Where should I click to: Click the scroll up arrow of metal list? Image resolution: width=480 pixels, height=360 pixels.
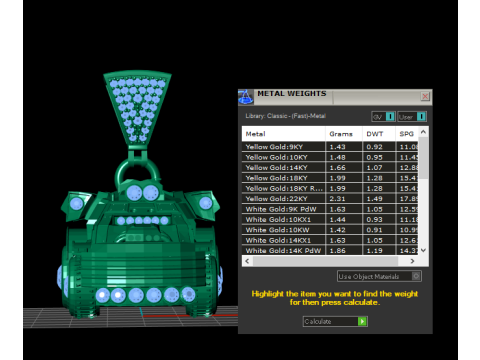coord(423,132)
